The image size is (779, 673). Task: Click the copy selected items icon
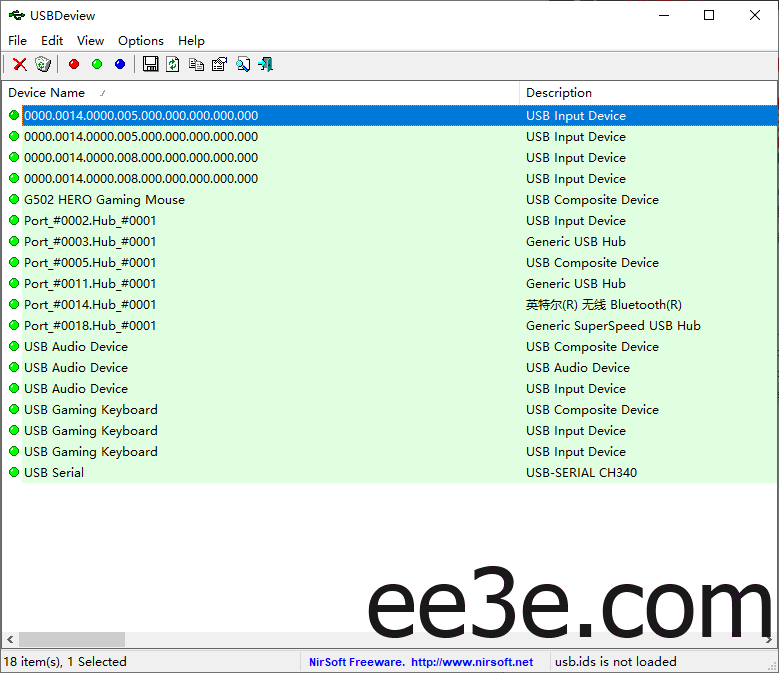[x=196, y=64]
